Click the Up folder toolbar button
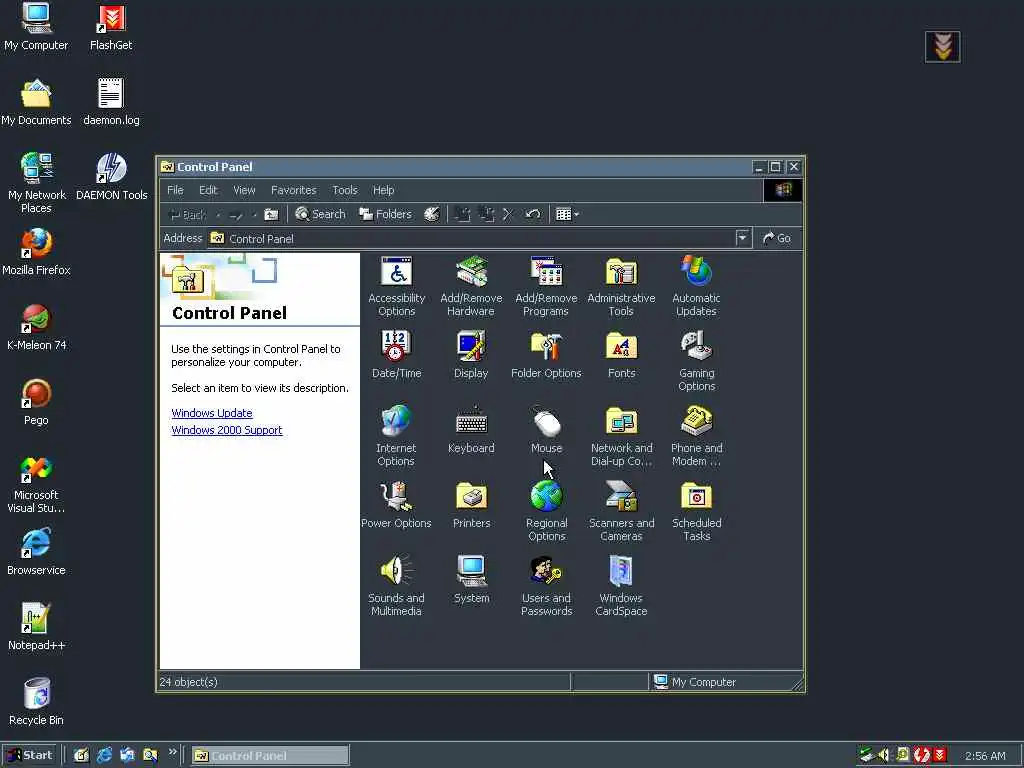1024x768 pixels. (x=271, y=214)
